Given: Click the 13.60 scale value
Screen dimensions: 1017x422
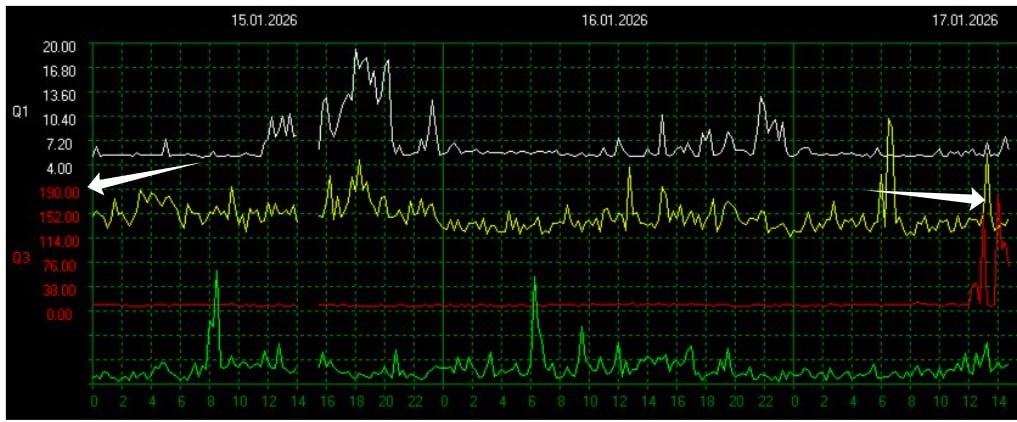Looking at the screenshot, I should [x=60, y=95].
